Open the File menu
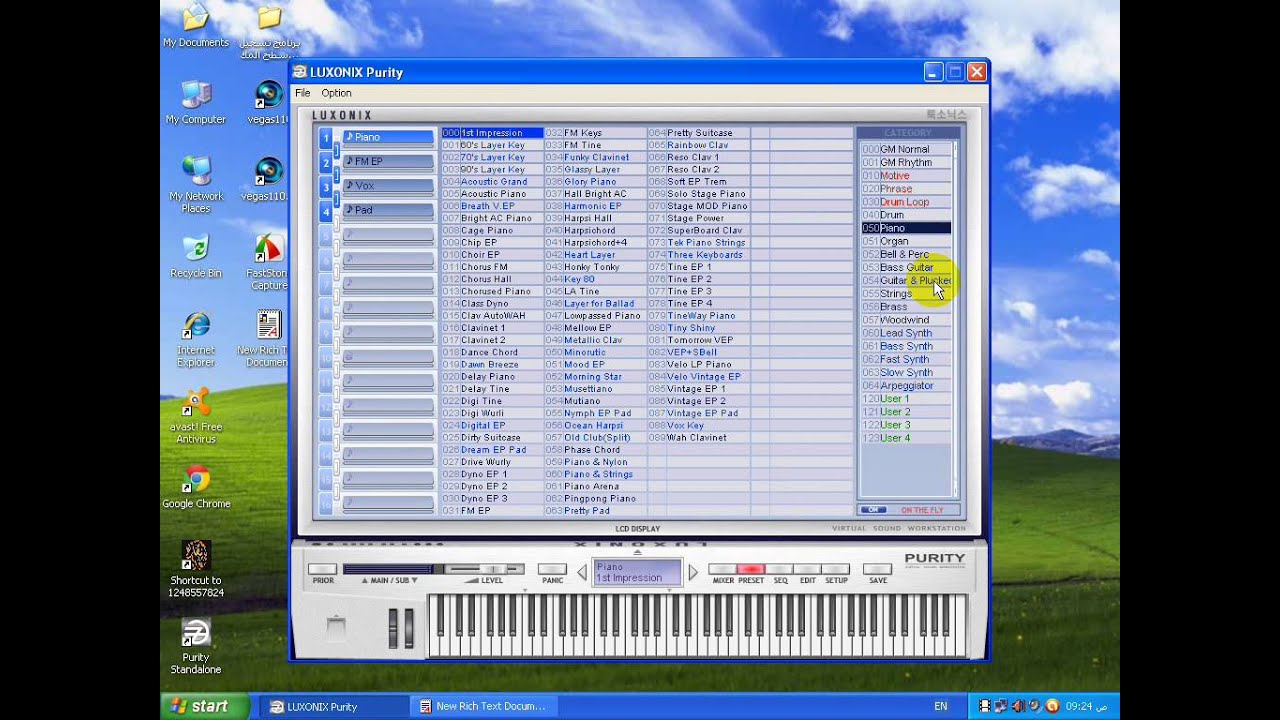Screen dimensions: 1280x720 point(302,93)
